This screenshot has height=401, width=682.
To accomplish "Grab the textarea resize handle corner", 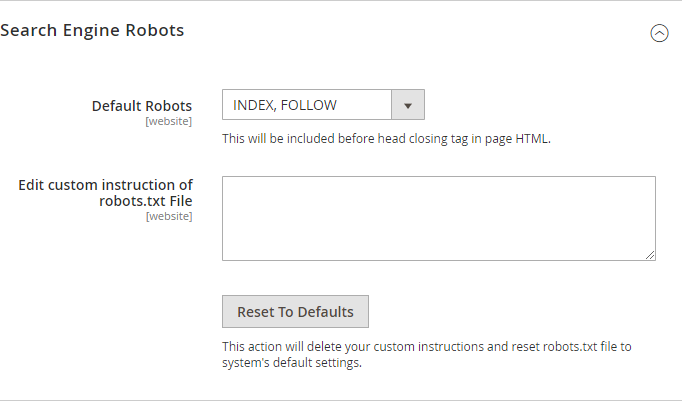I will coord(651,255).
